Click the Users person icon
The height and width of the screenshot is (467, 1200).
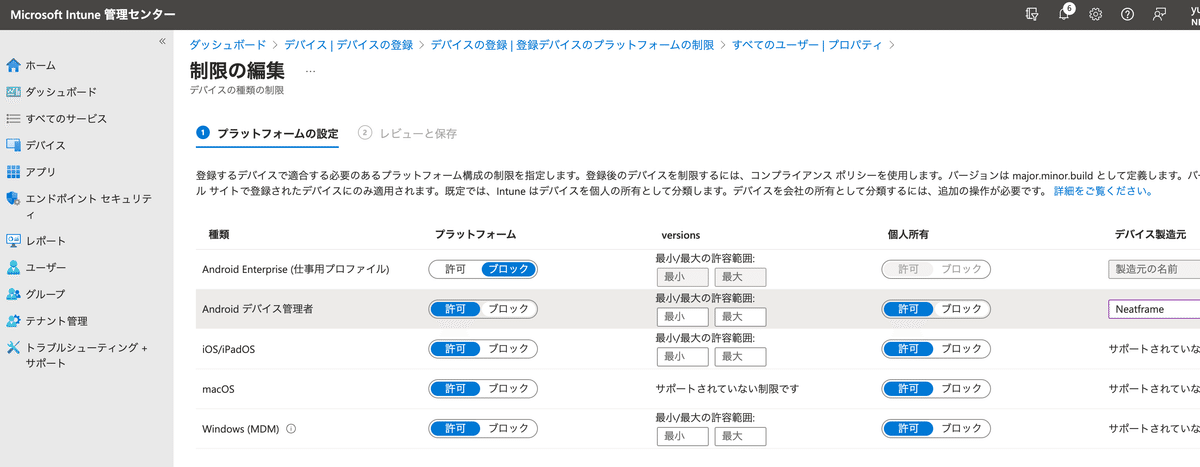coord(13,268)
